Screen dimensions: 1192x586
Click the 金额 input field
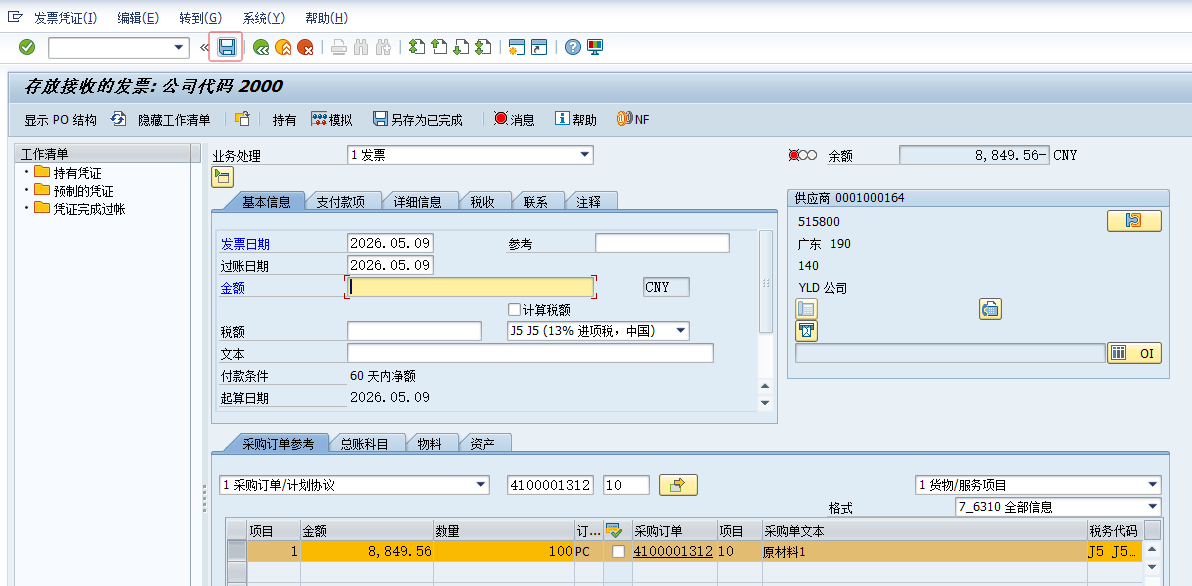click(470, 287)
